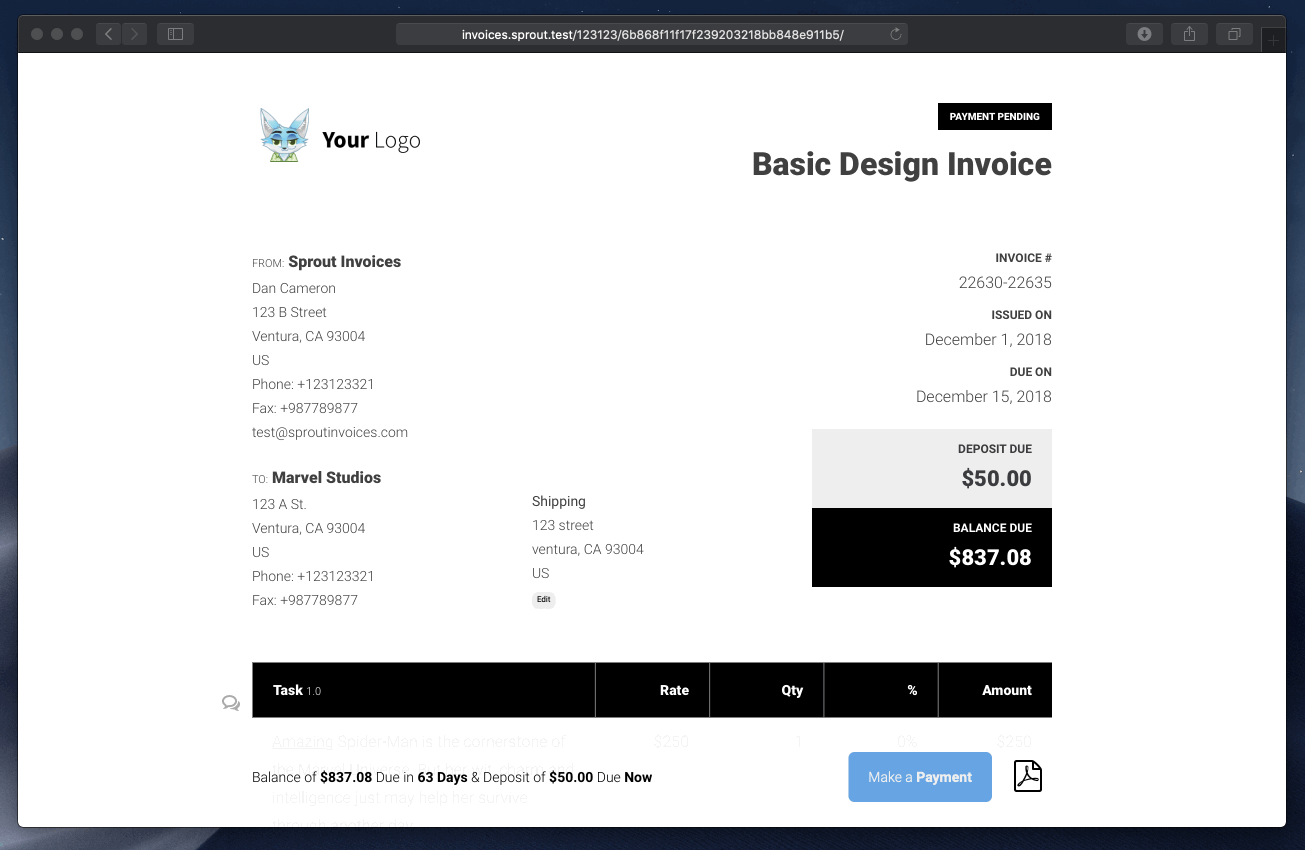Click the Task column header
The width and height of the screenshot is (1305, 850).
288,690
